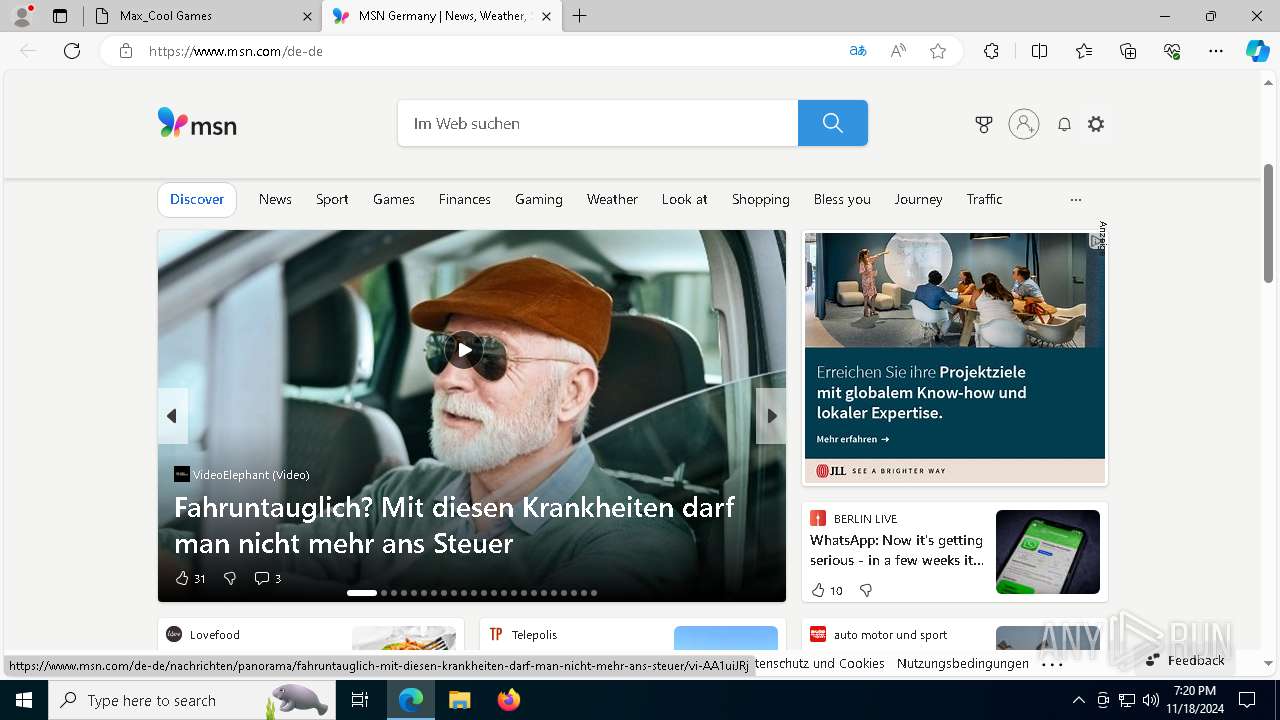
Task: Expand more MSN navigation categories
Action: 1076,200
